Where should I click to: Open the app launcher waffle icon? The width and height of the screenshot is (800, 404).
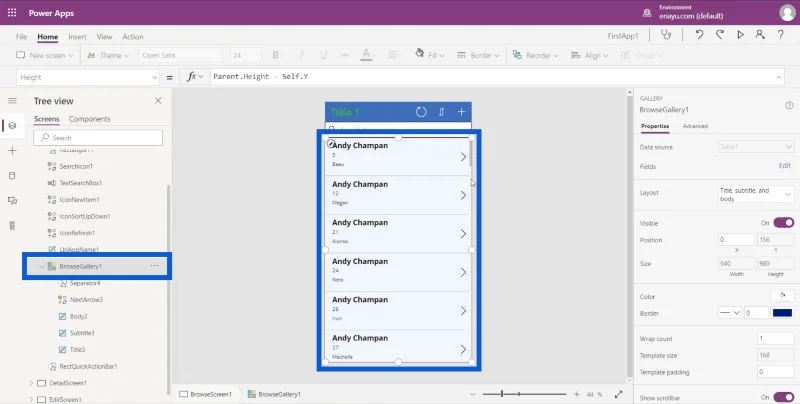[x=12, y=13]
